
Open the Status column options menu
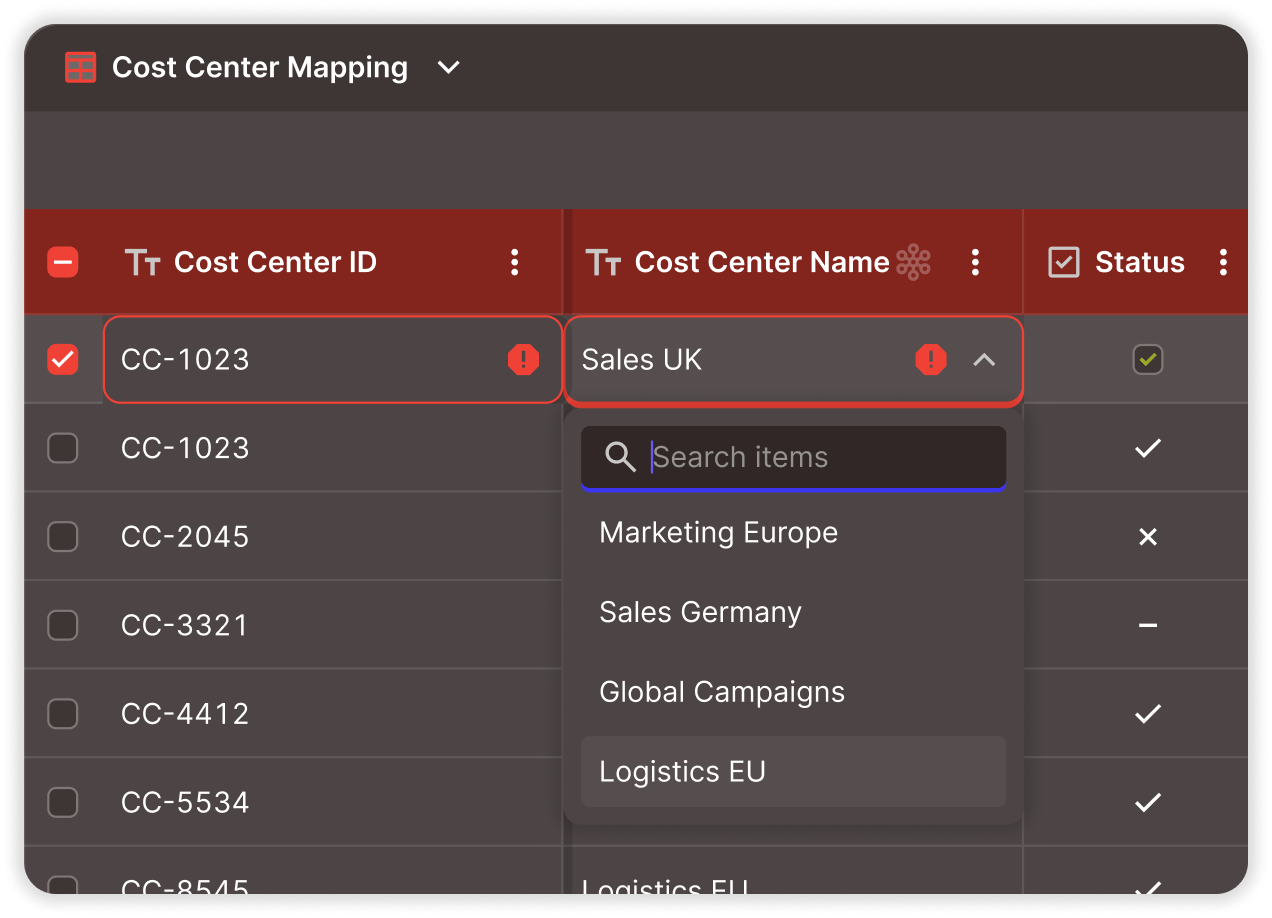click(1223, 263)
